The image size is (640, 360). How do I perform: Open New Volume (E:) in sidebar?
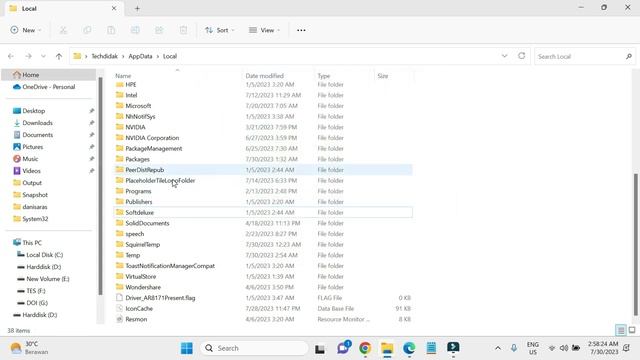point(49,279)
